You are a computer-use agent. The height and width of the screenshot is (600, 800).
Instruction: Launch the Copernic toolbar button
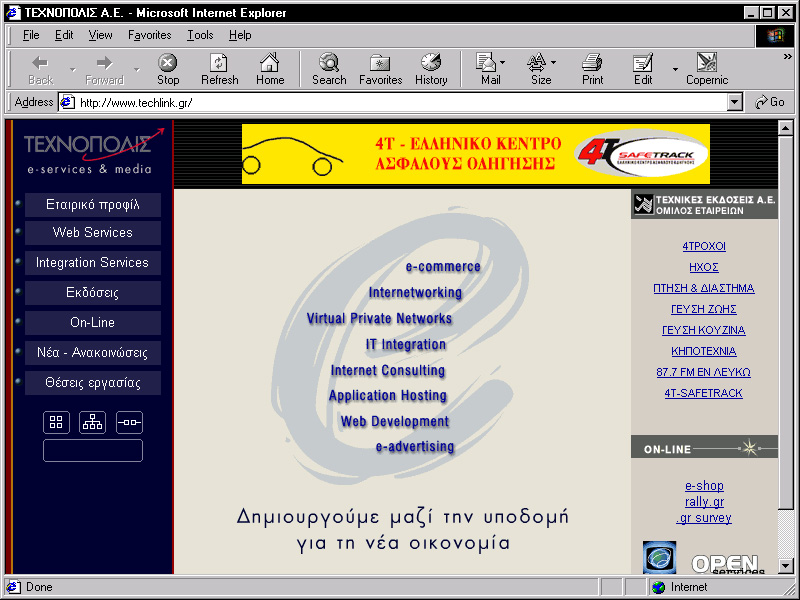707,69
